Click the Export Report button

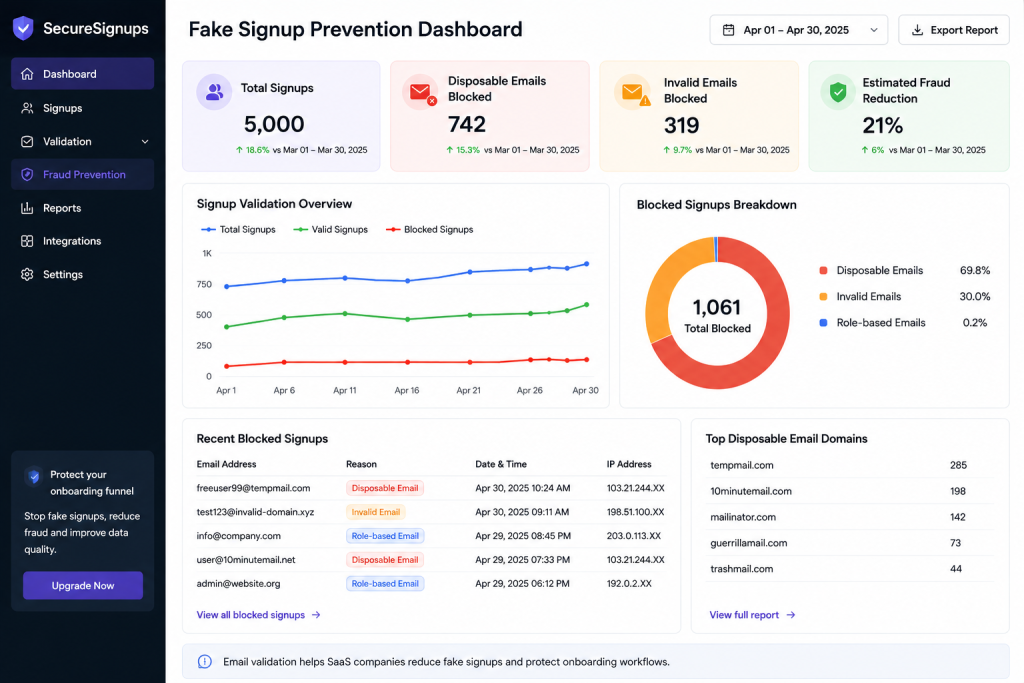coord(953,30)
